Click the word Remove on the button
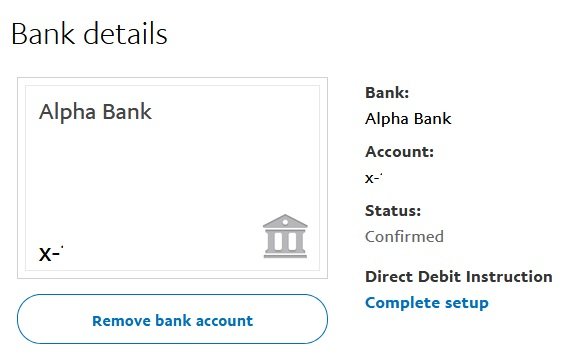 (121, 321)
